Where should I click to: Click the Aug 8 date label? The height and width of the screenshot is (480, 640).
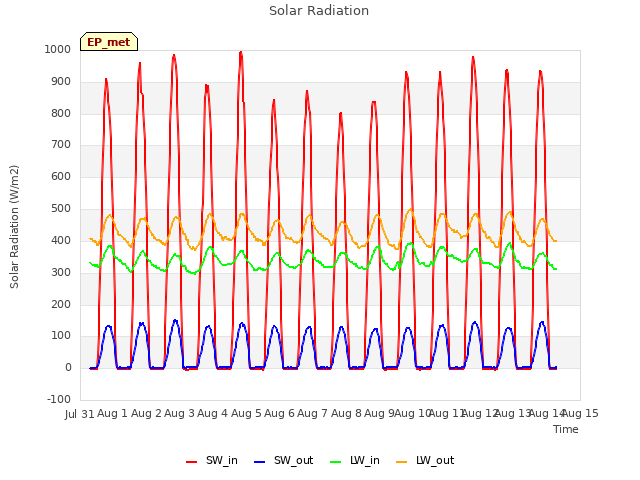[346, 413]
